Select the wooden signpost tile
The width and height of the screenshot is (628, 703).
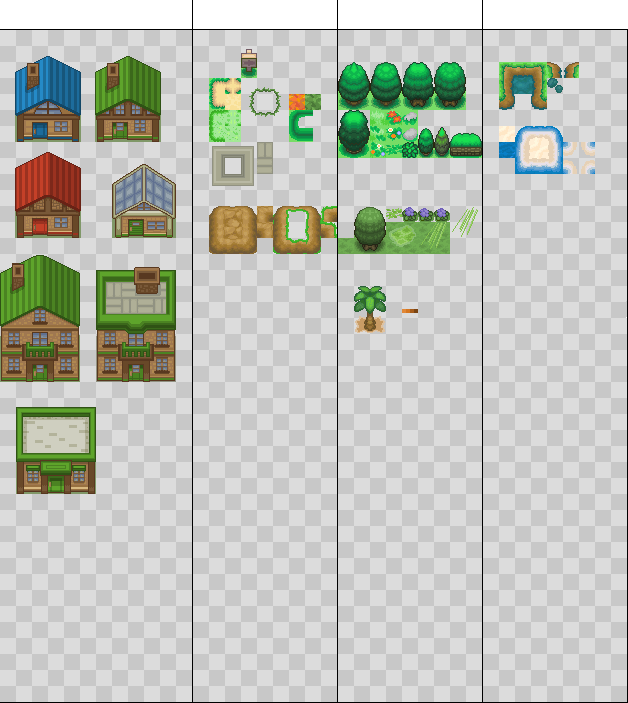coord(249,63)
